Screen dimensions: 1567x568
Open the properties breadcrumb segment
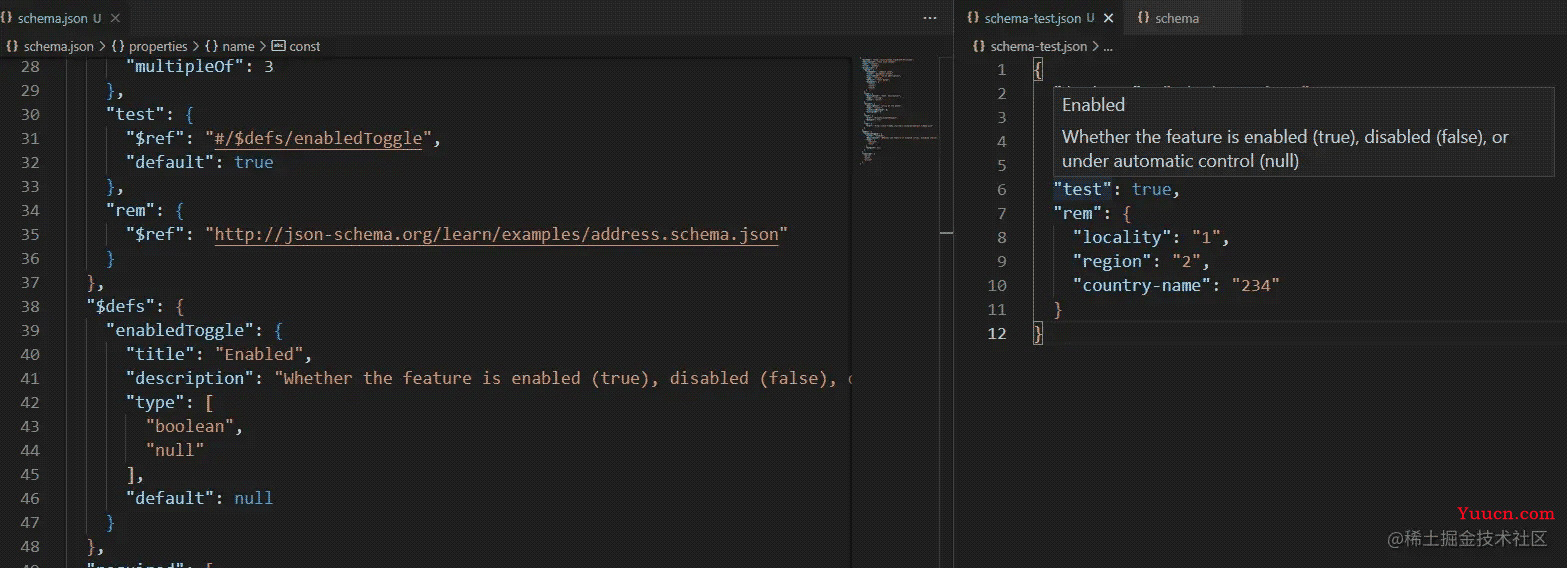(x=158, y=46)
